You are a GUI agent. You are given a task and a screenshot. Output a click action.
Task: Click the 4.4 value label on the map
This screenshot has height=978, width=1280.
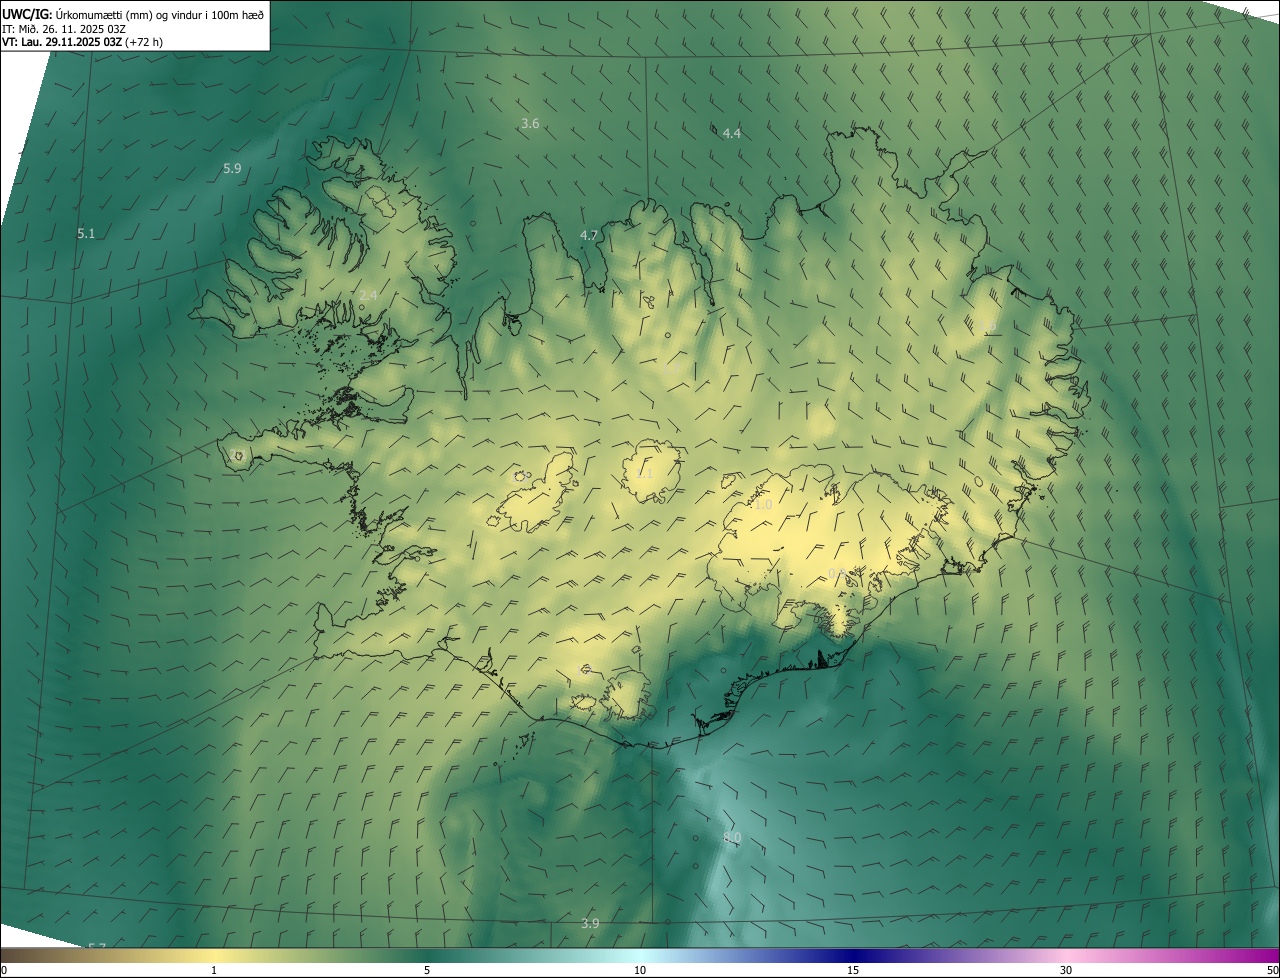[x=732, y=133]
